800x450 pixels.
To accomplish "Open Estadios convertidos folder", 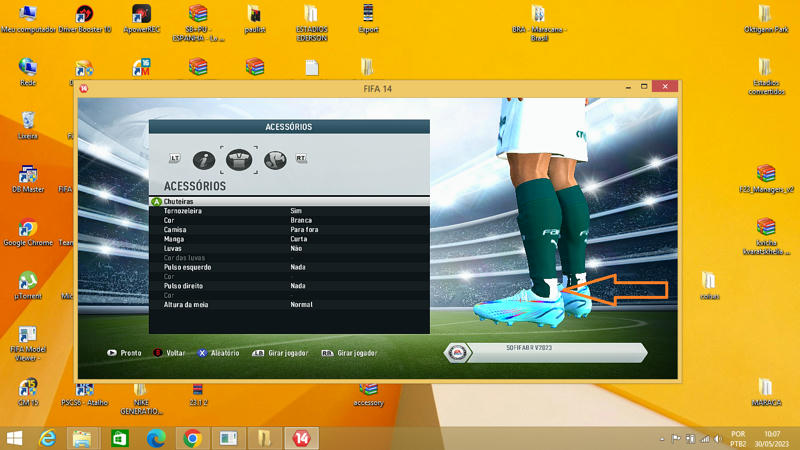I will pos(766,77).
